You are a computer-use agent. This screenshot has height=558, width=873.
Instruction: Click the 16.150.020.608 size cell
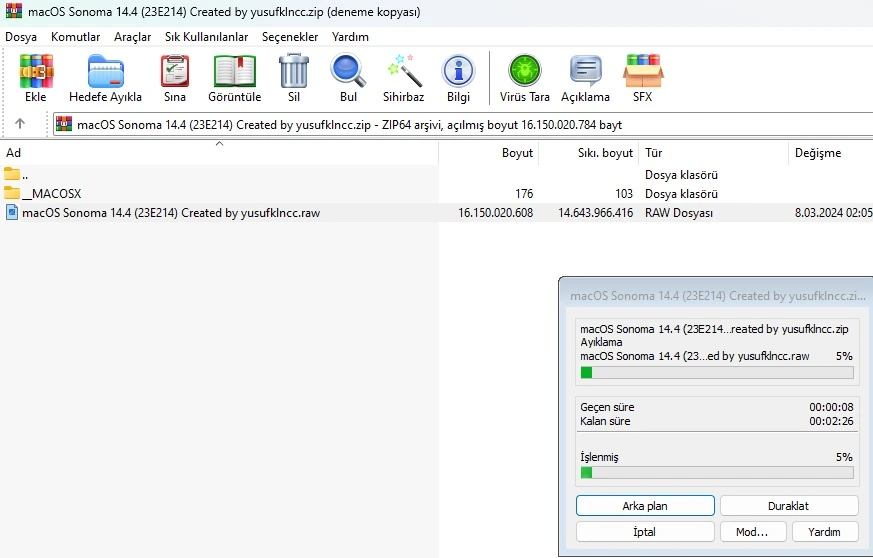coord(496,213)
